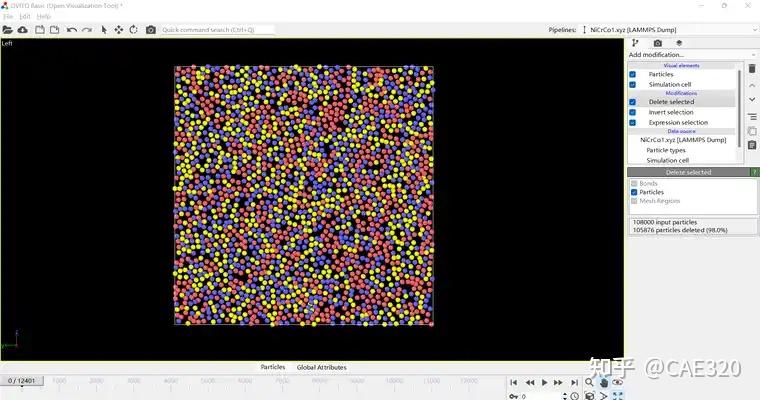
Task: Move modifier up with up chevron
Action: click(752, 85)
